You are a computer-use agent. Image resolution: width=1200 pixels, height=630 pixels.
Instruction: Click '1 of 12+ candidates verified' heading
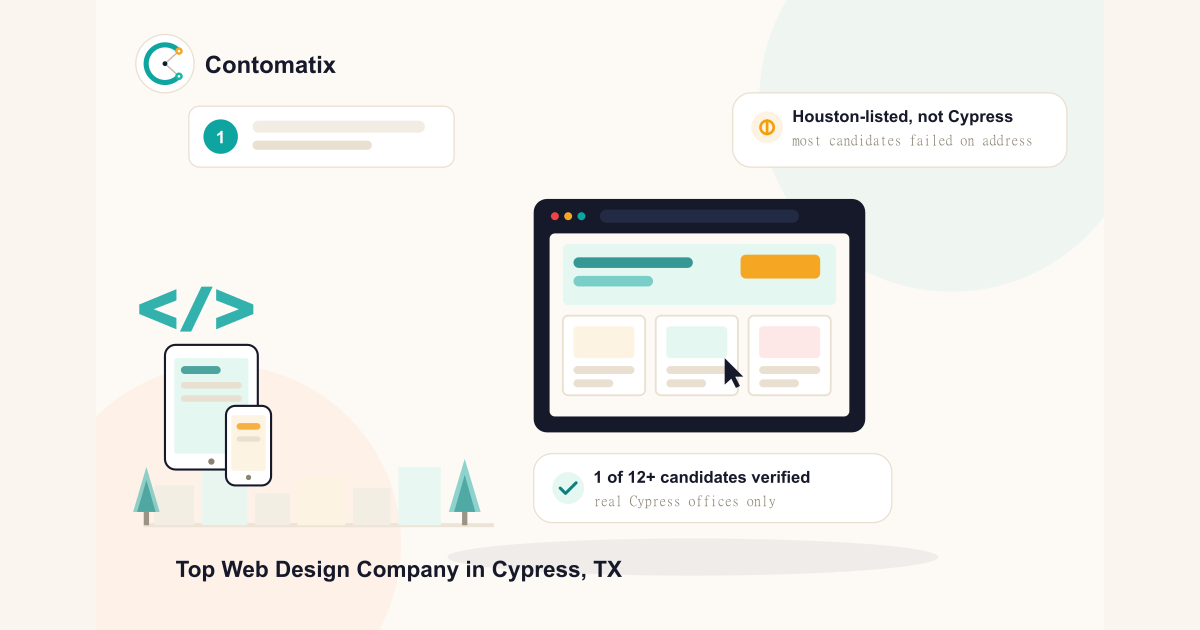point(702,478)
